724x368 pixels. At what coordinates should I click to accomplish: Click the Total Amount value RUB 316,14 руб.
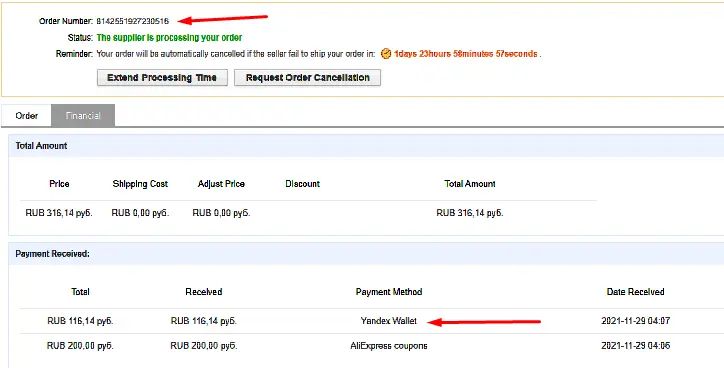pyautogui.click(x=470, y=213)
